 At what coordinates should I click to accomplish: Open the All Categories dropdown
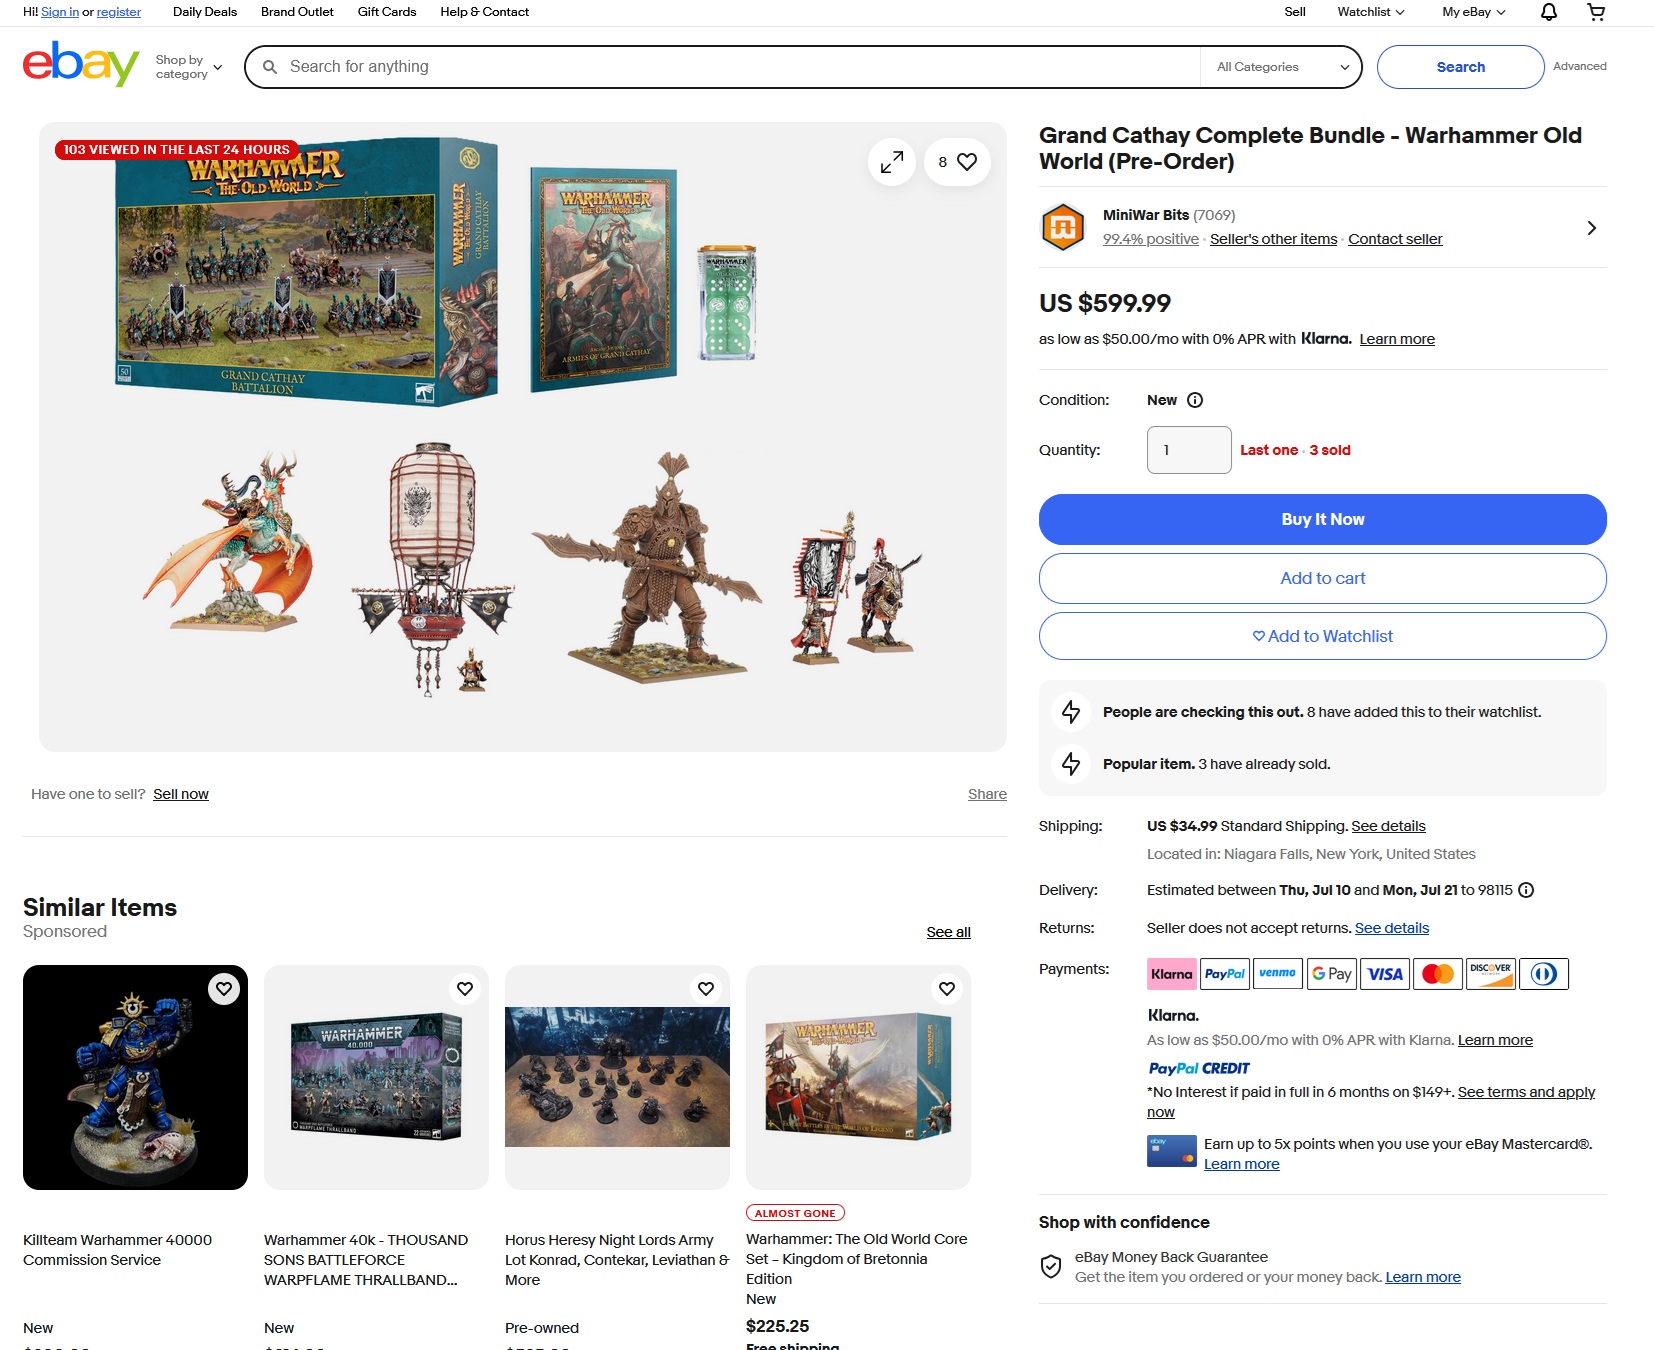click(1282, 67)
